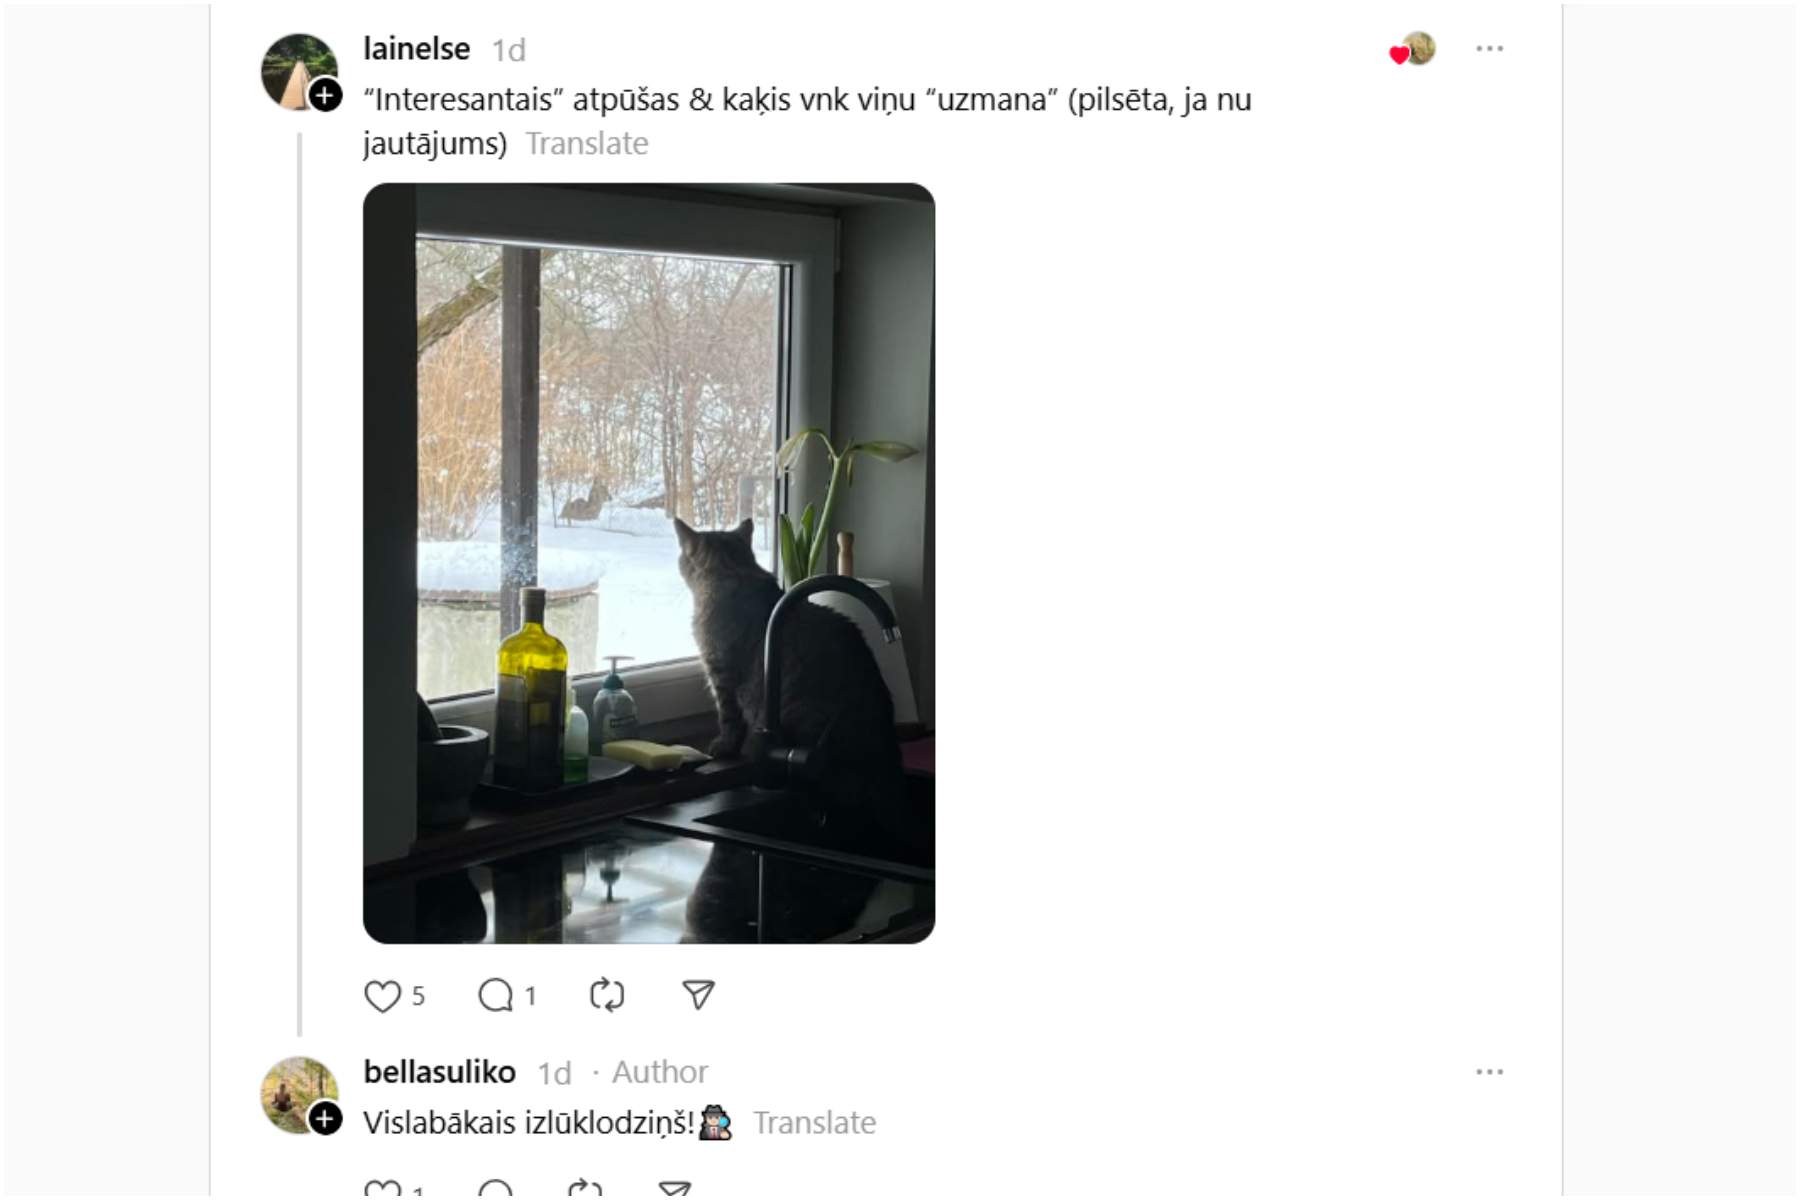The height and width of the screenshot is (1200, 1800).
Task: Enlarge the cat at window photo
Action: click(x=649, y=563)
